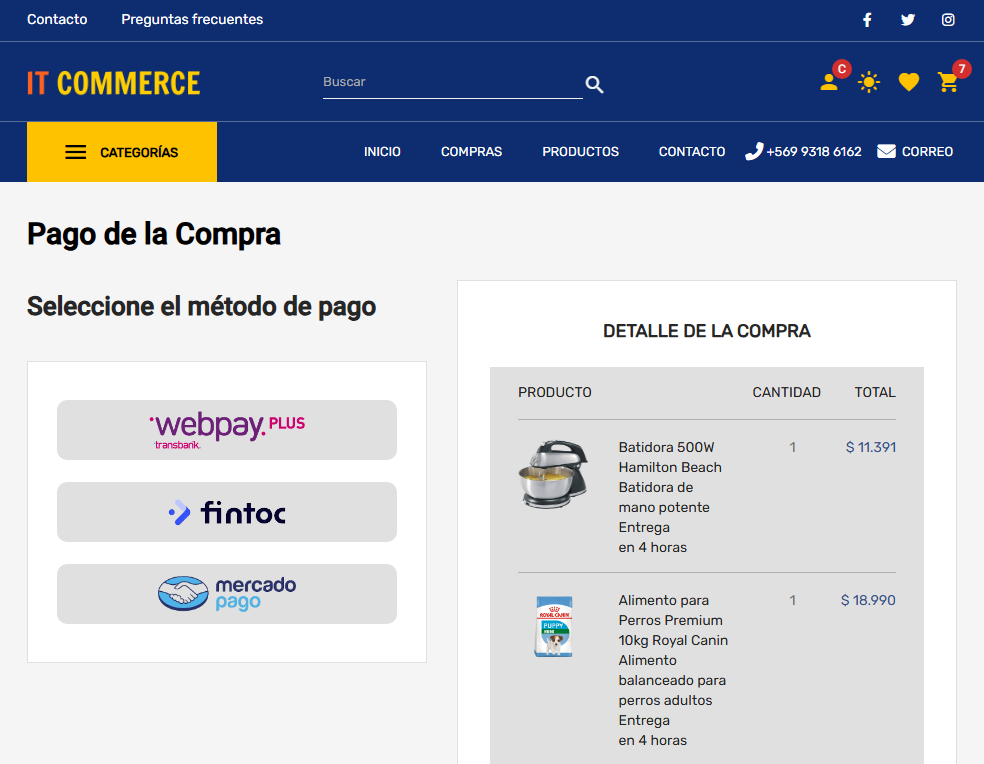Choose Fintoc as payment method
The width and height of the screenshot is (984, 764).
[227, 512]
